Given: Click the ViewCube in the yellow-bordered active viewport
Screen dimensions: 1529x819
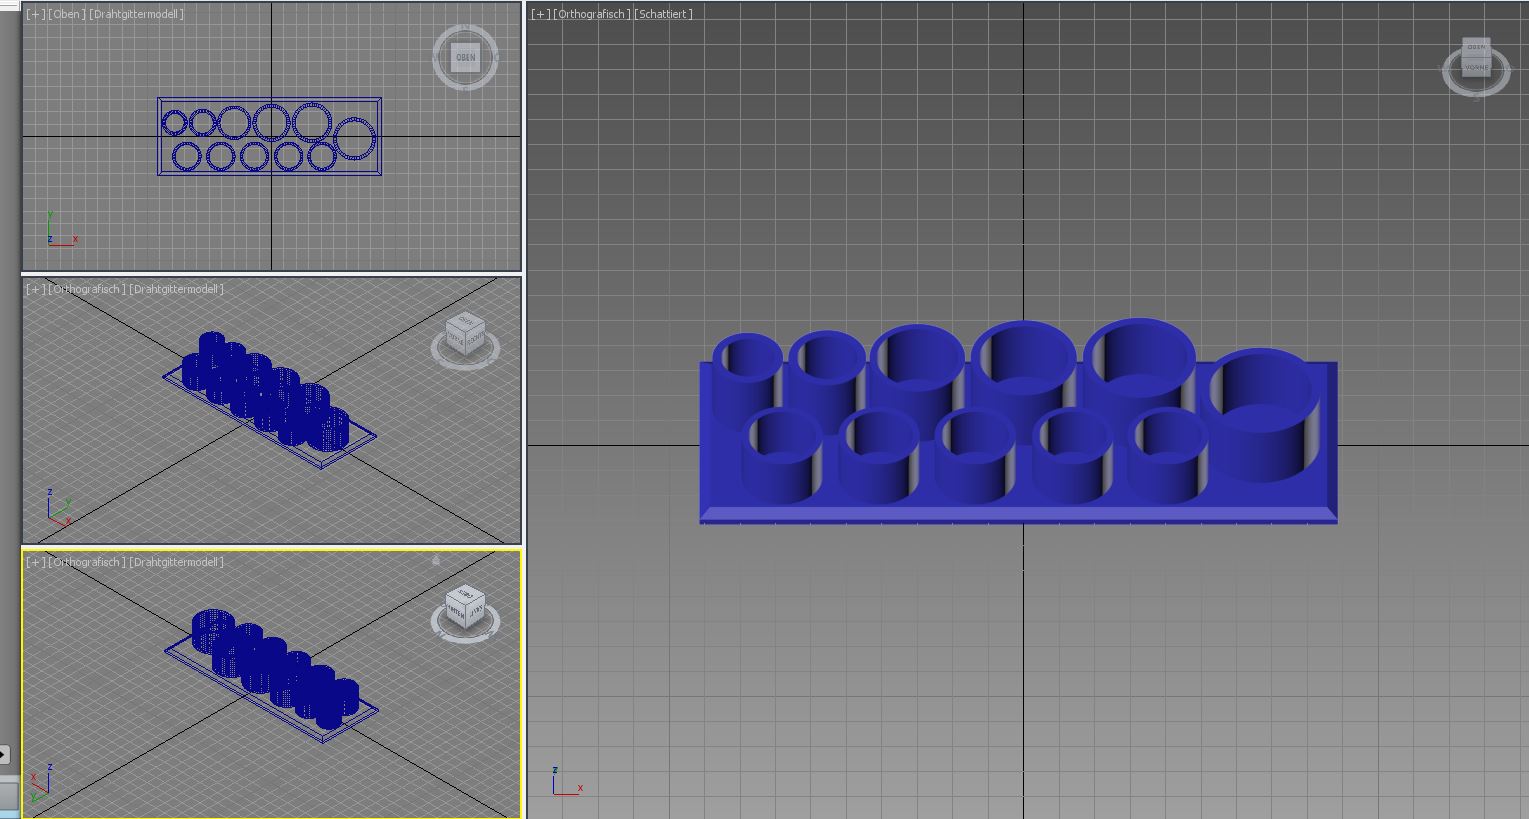Looking at the screenshot, I should pos(465,607).
